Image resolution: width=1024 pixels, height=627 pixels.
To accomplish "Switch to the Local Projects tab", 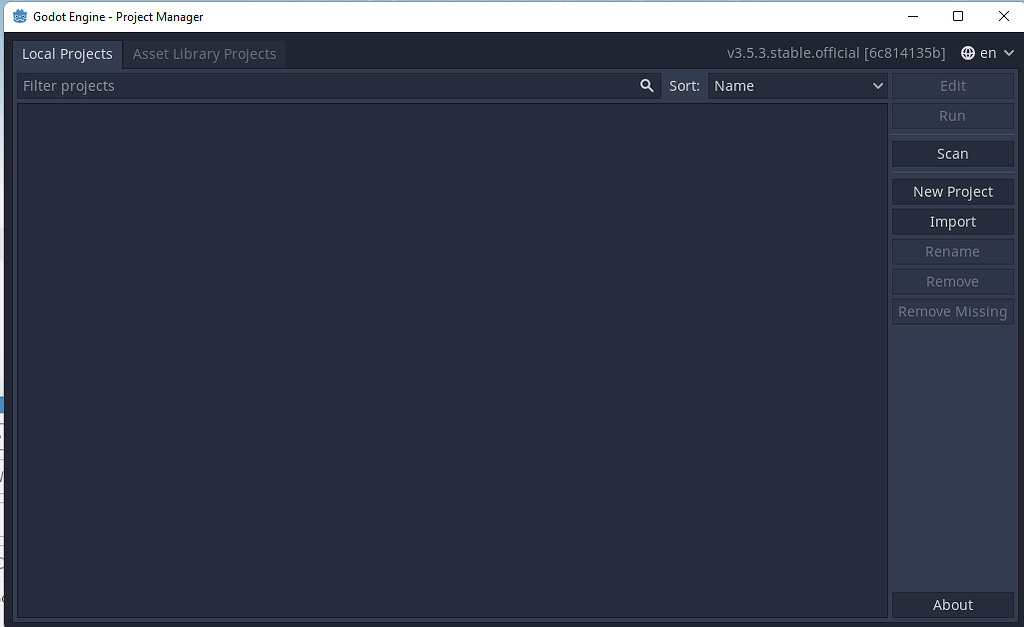I will tap(67, 54).
